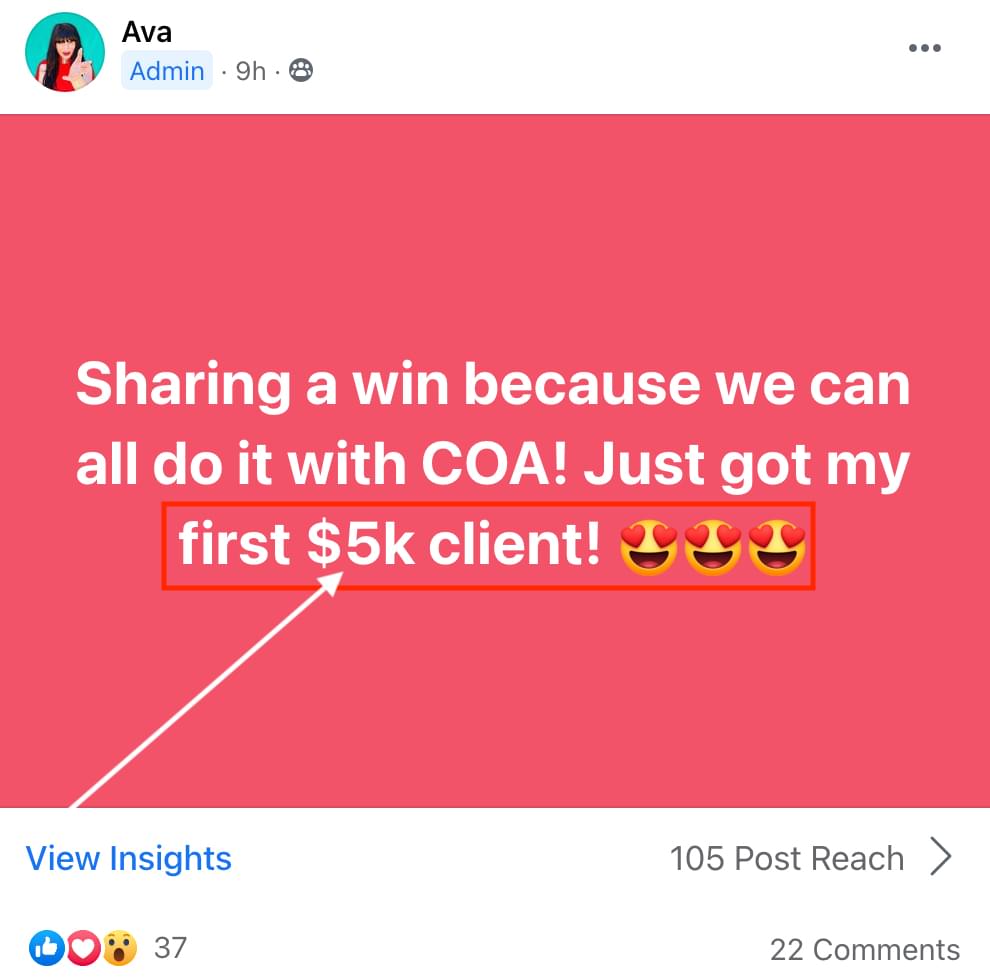The width and height of the screenshot is (990, 977).
Task: Open the 9h post timestamp
Action: [x=251, y=71]
